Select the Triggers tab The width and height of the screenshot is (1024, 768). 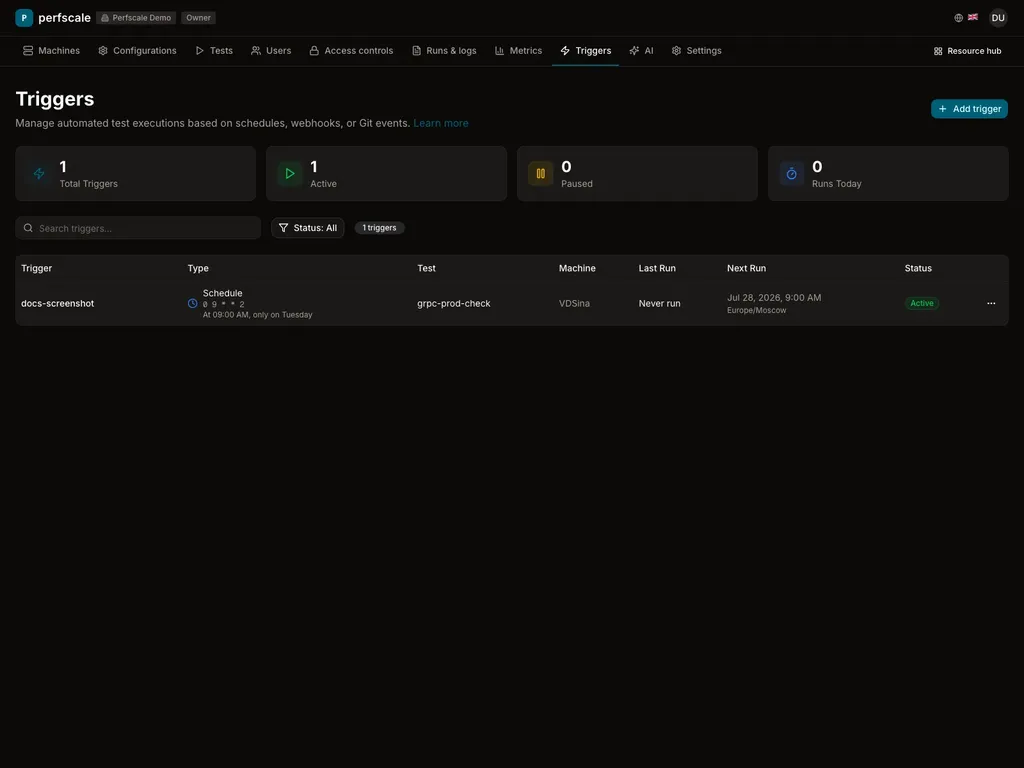click(x=586, y=51)
